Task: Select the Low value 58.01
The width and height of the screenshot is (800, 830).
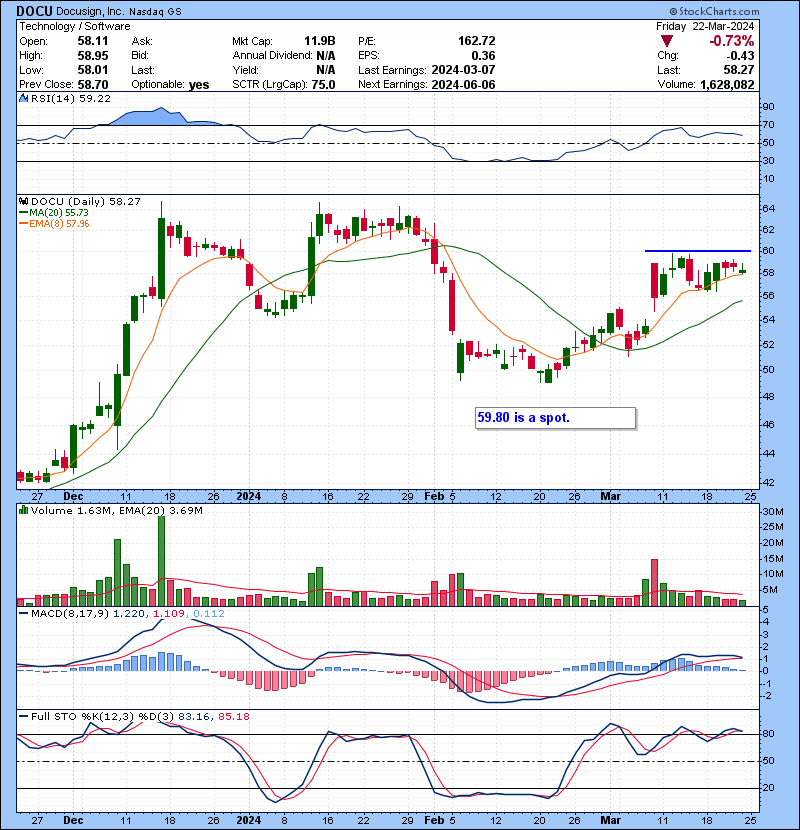Action: coord(93,70)
